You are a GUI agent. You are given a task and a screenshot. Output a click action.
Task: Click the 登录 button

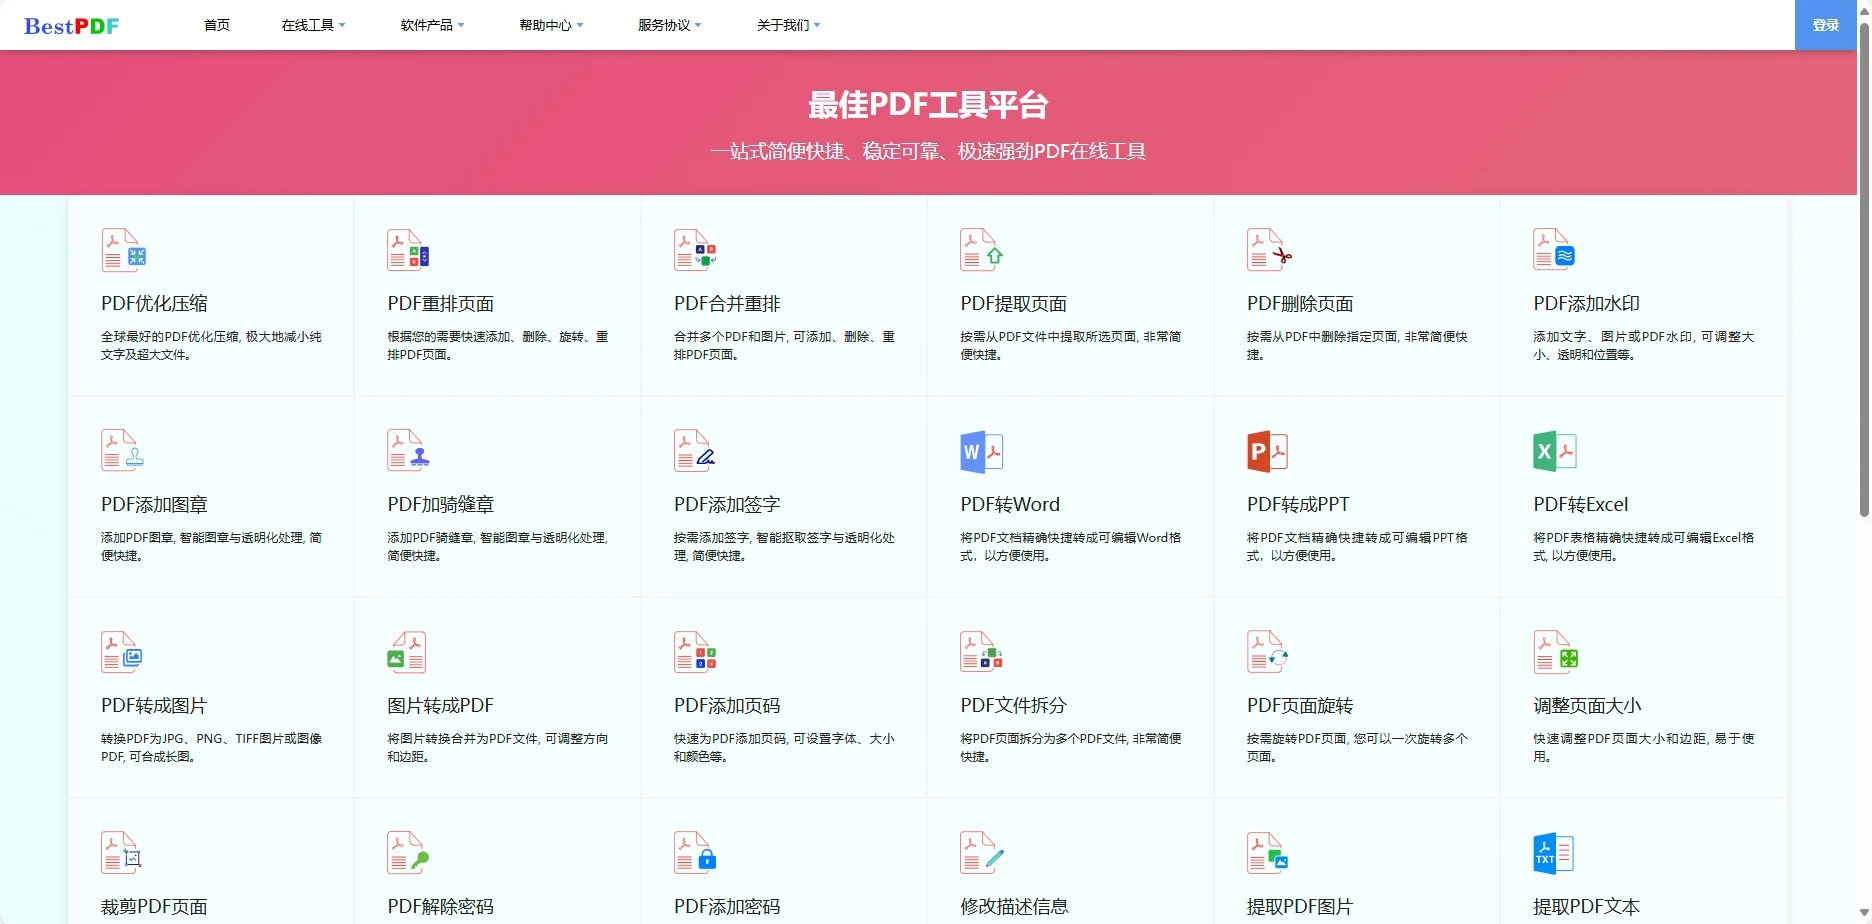[1826, 25]
